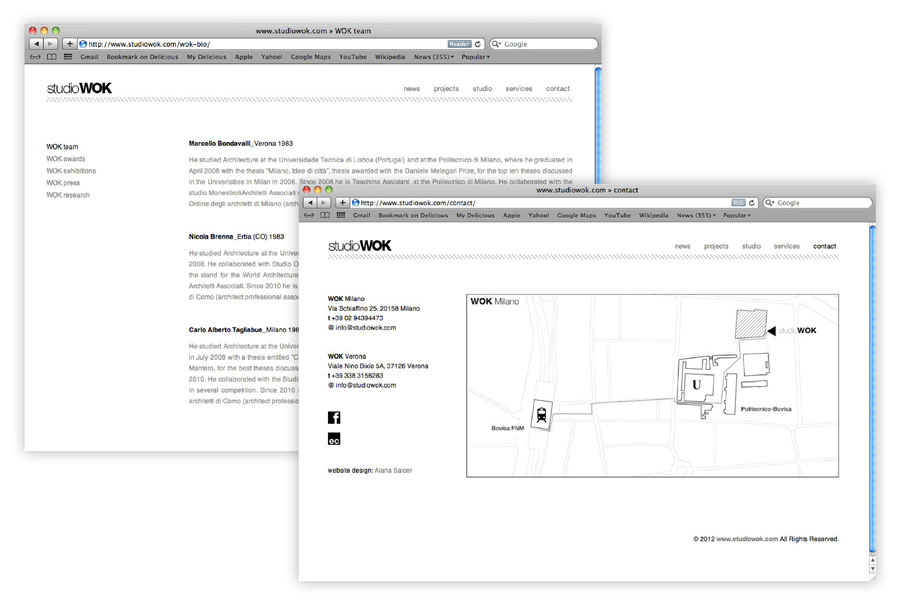Screen dimensions: 900x600
Task: Click Reader button in WOK team window
Action: (459, 44)
